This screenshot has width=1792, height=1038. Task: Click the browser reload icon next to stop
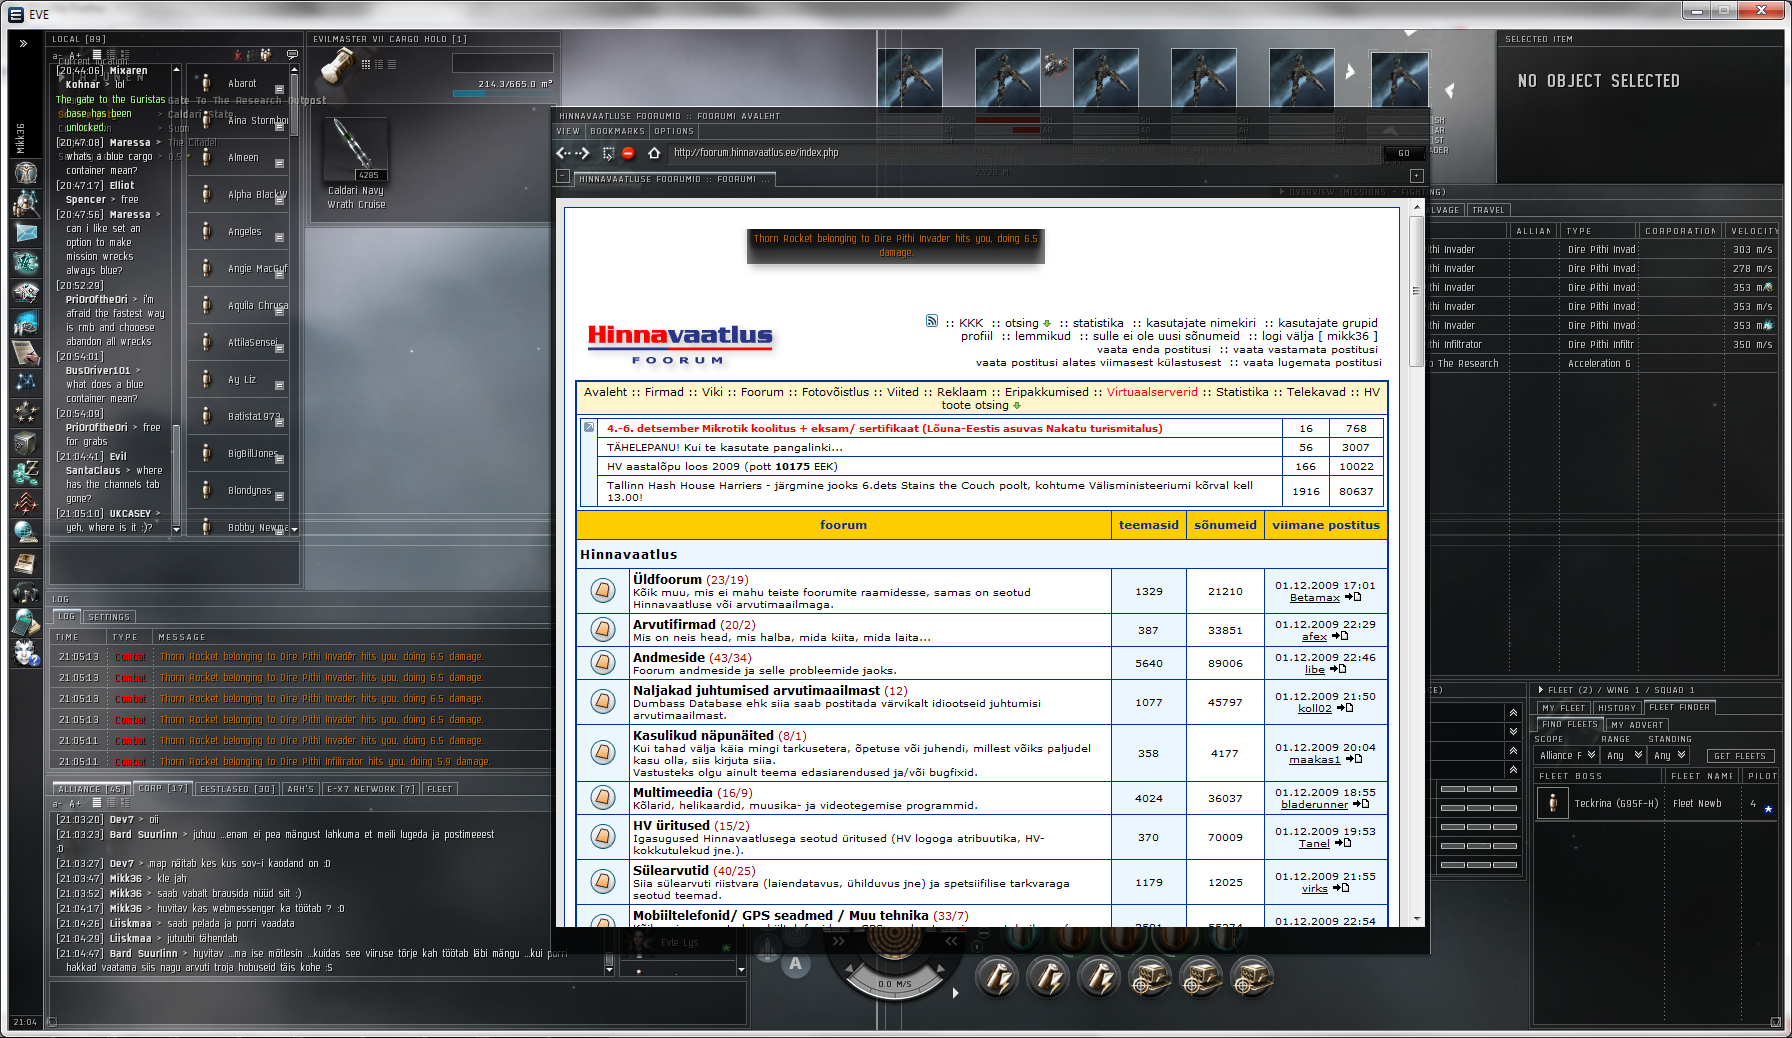pos(608,153)
